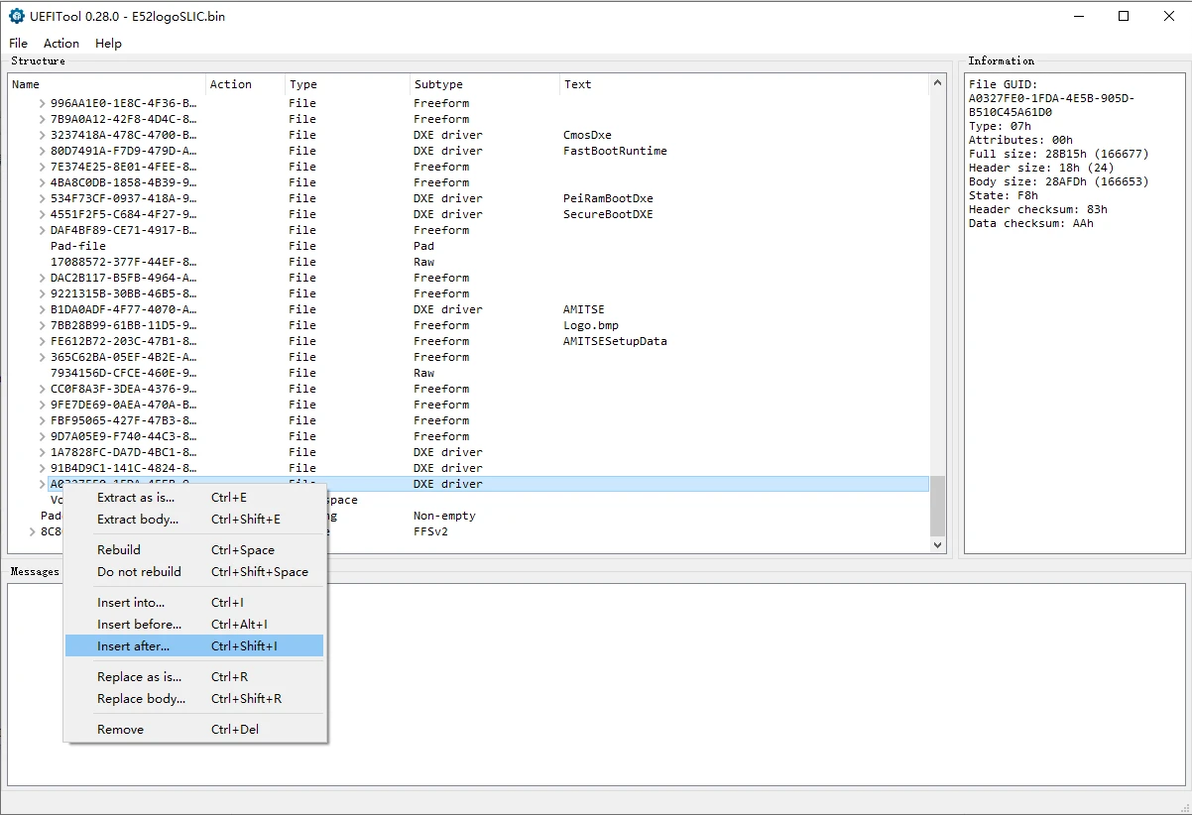The height and width of the screenshot is (815, 1192).
Task: Click the UEFITool app icon in title bar
Action: point(17,16)
